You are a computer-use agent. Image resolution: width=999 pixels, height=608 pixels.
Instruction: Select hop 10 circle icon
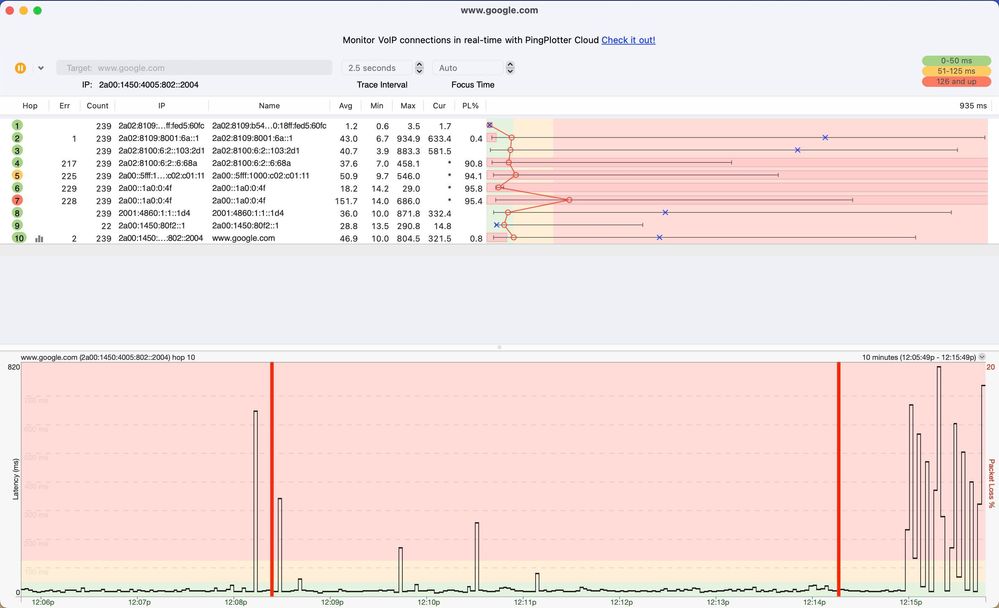coord(19,238)
